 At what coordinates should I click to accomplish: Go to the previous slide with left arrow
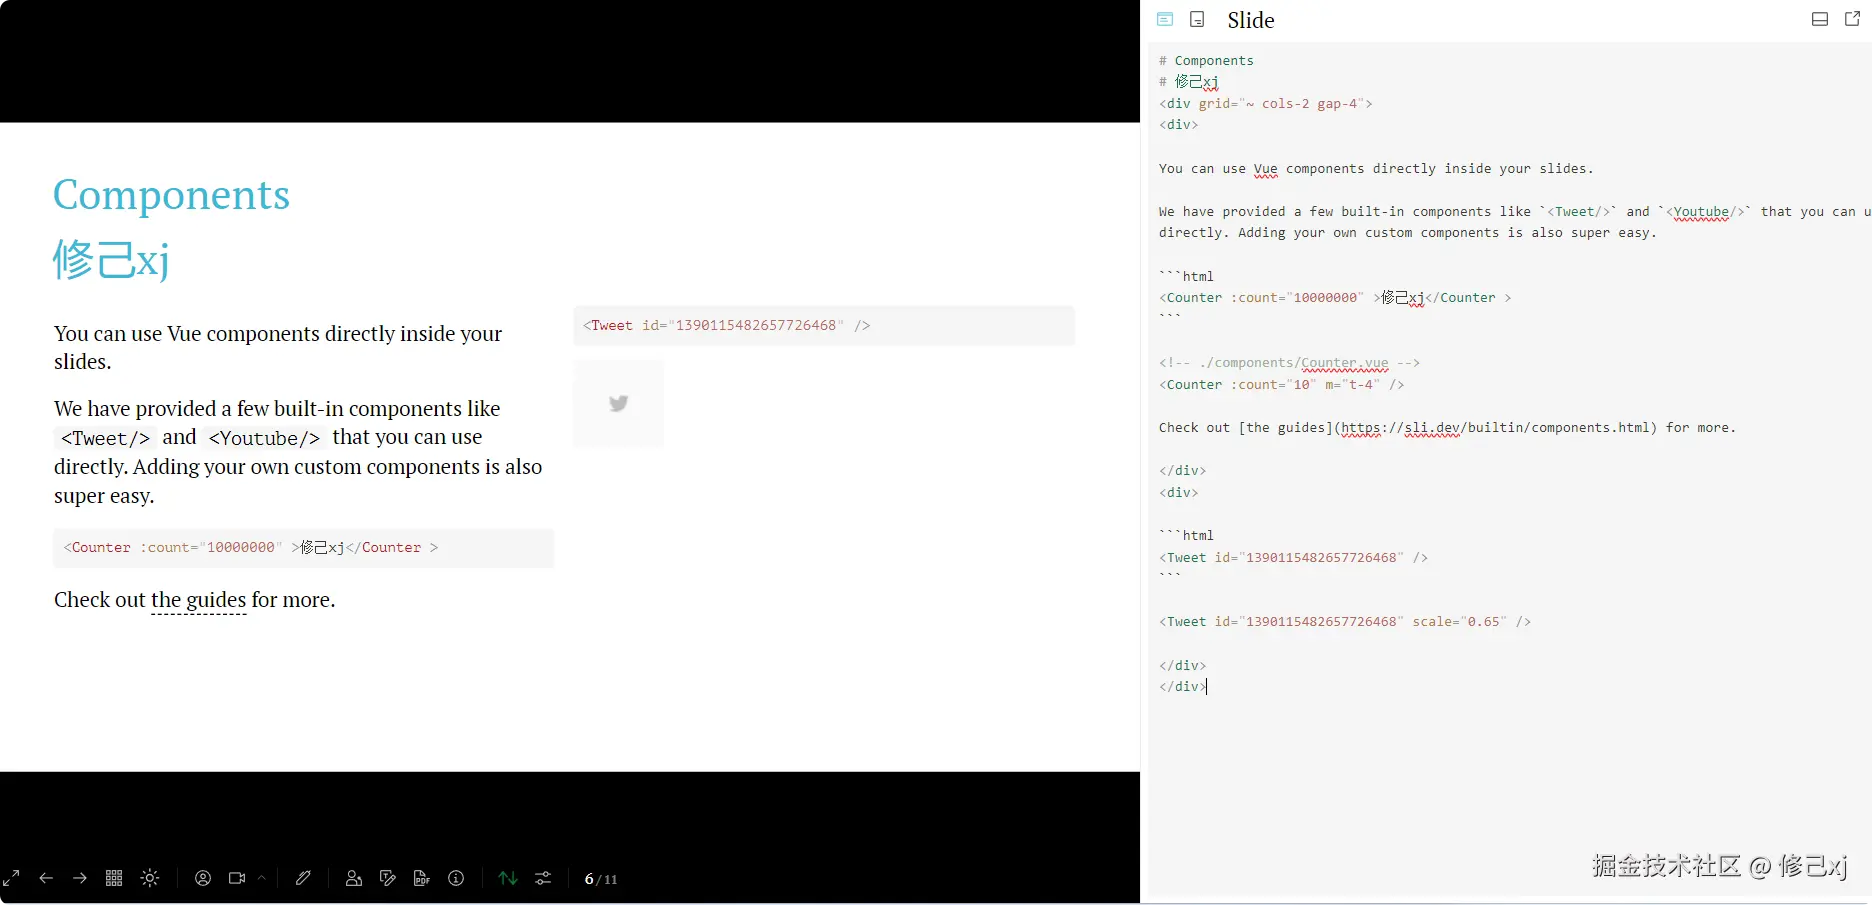[x=46, y=878]
